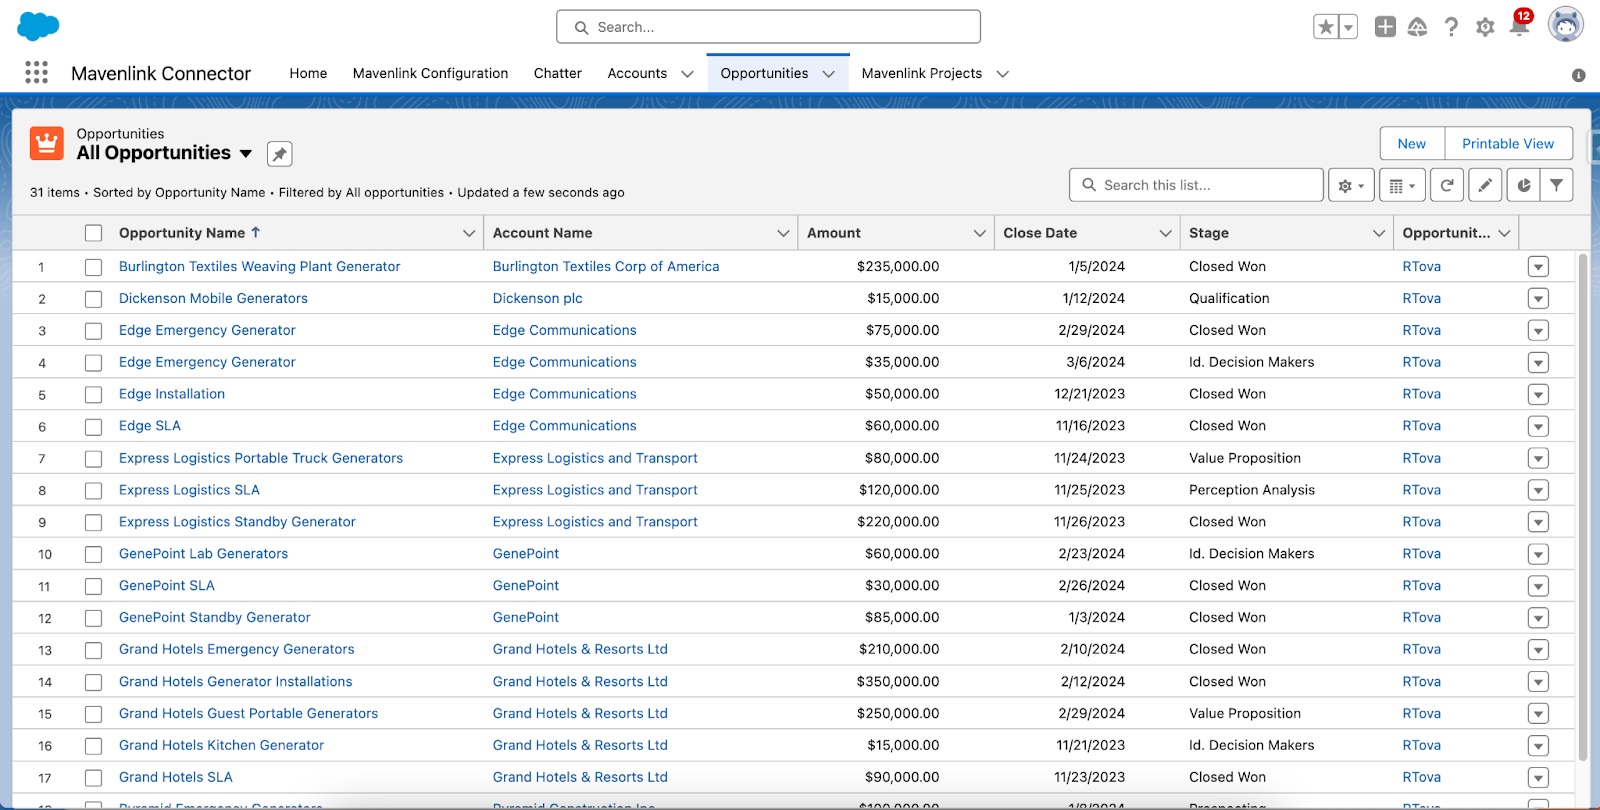Open the Stage column menu
The width and height of the screenshot is (1600, 810).
point(1379,233)
